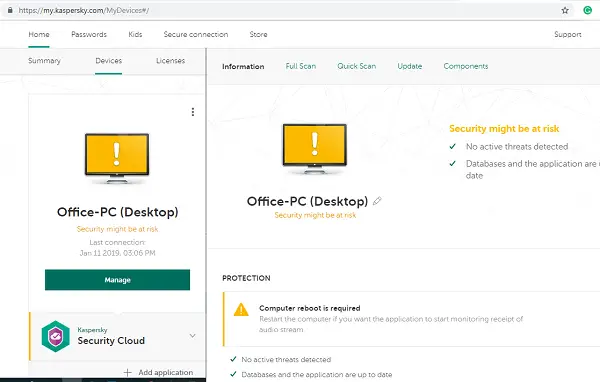Open the Full Scan tab
600x382 pixels.
point(301,66)
